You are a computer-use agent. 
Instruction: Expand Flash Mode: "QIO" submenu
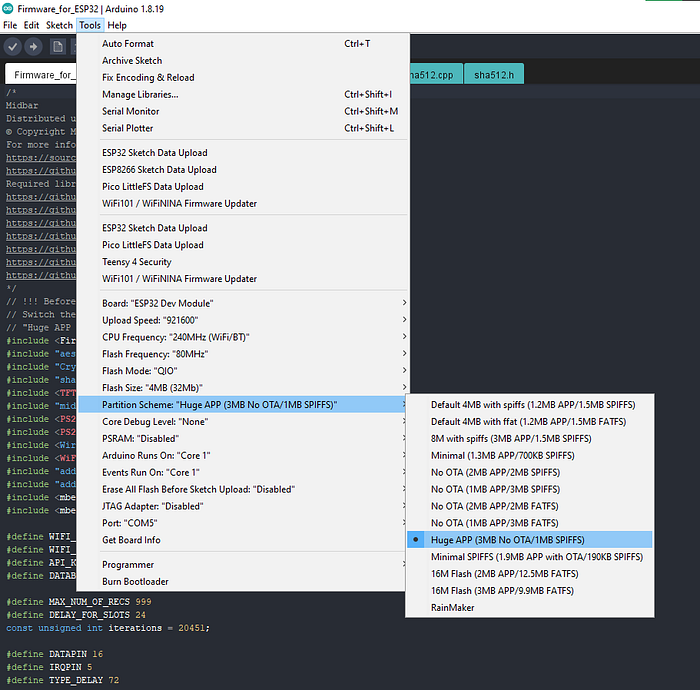[x=243, y=371]
